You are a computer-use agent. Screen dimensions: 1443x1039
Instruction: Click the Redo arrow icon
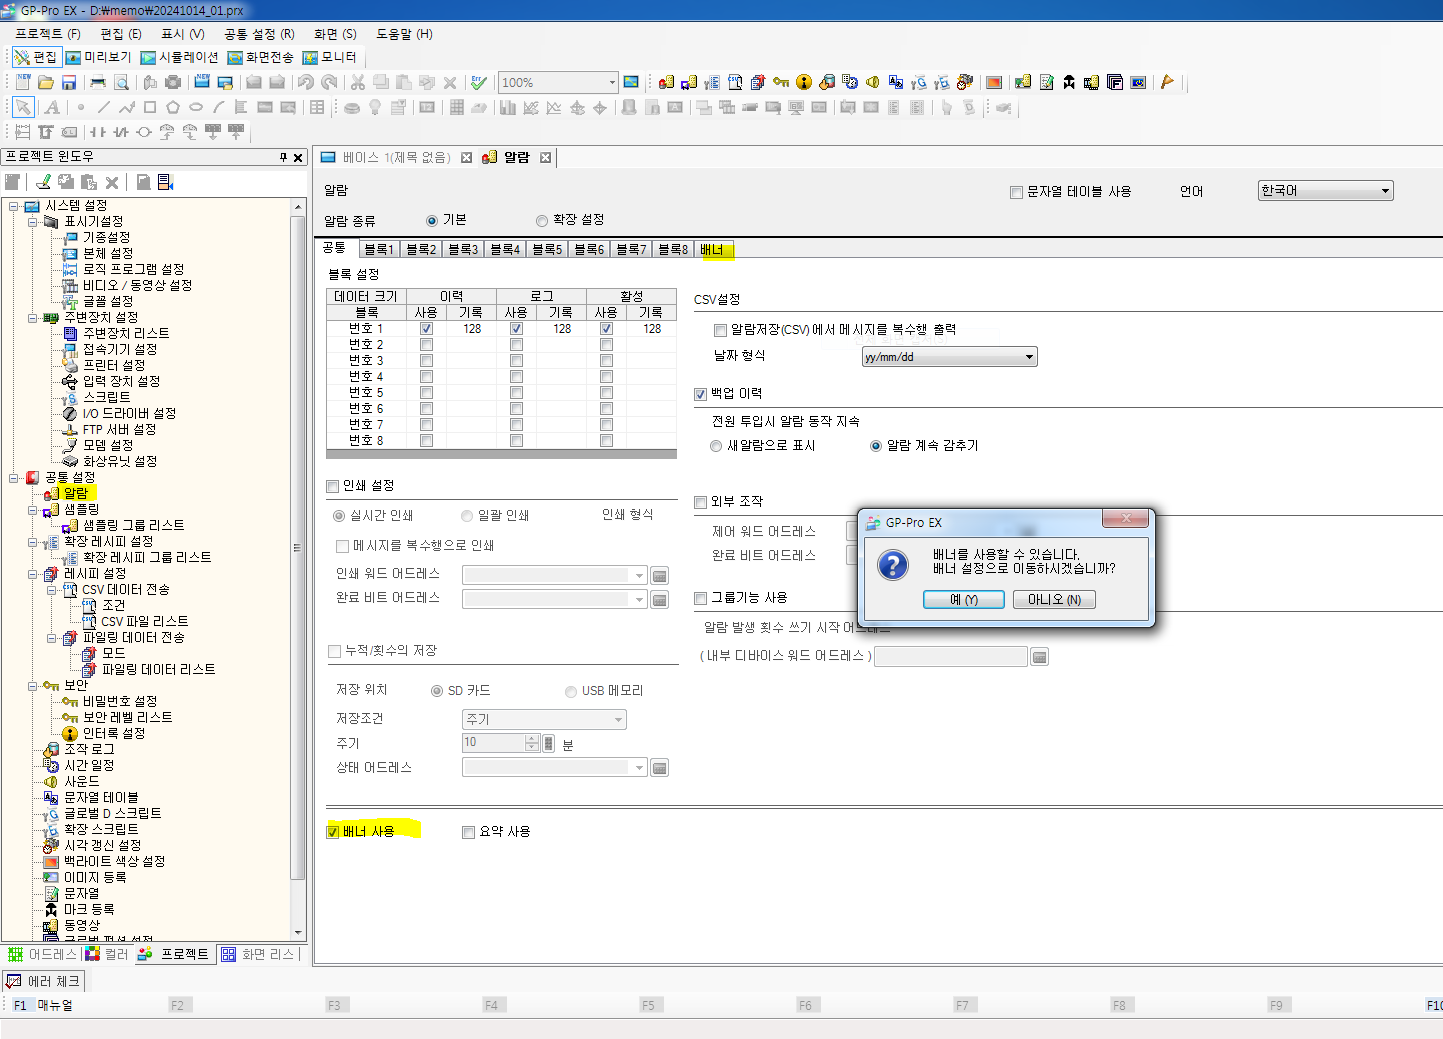point(329,82)
